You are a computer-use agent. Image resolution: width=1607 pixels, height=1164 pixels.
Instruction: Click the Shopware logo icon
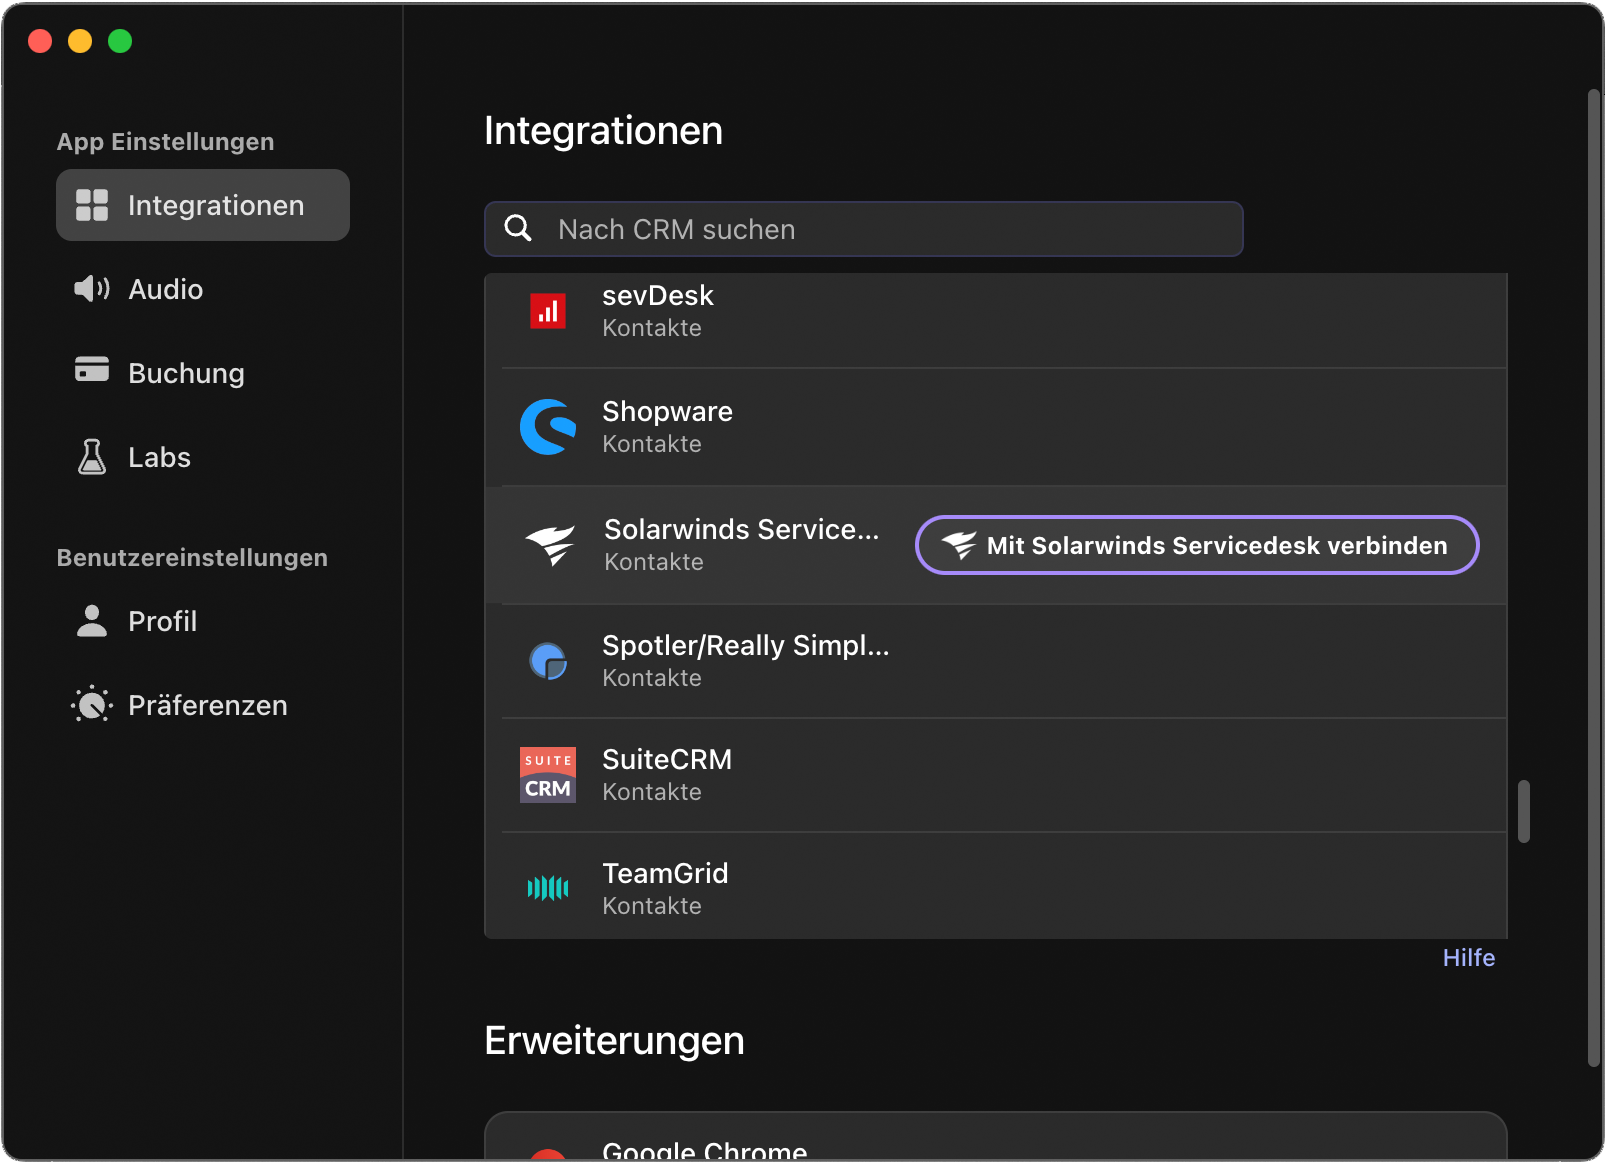(x=548, y=427)
